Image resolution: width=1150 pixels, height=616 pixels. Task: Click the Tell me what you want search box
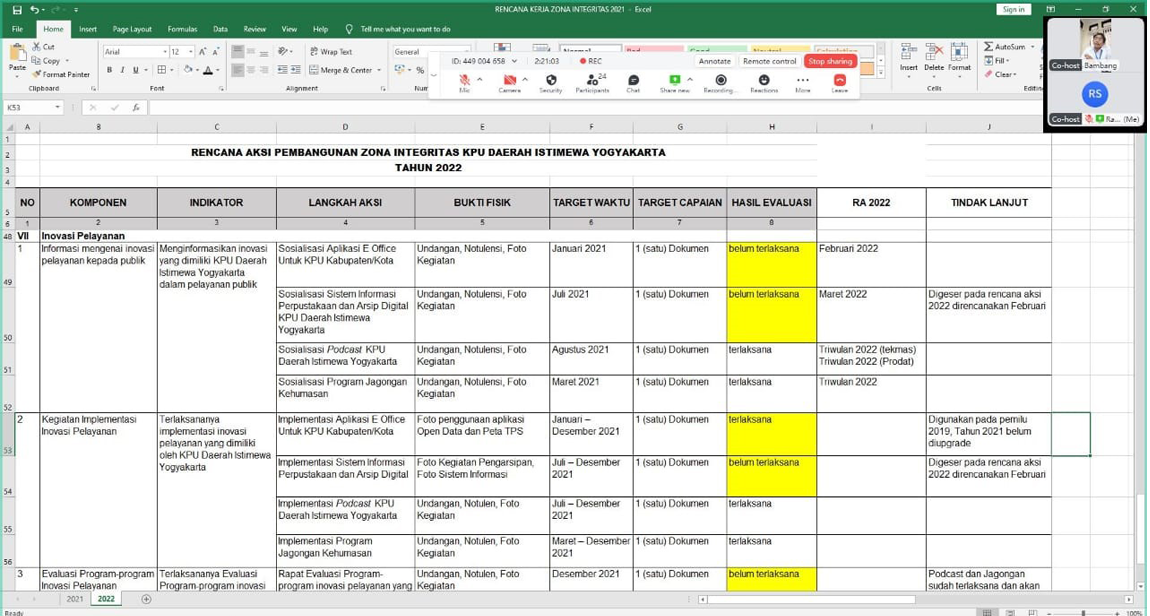404,29
